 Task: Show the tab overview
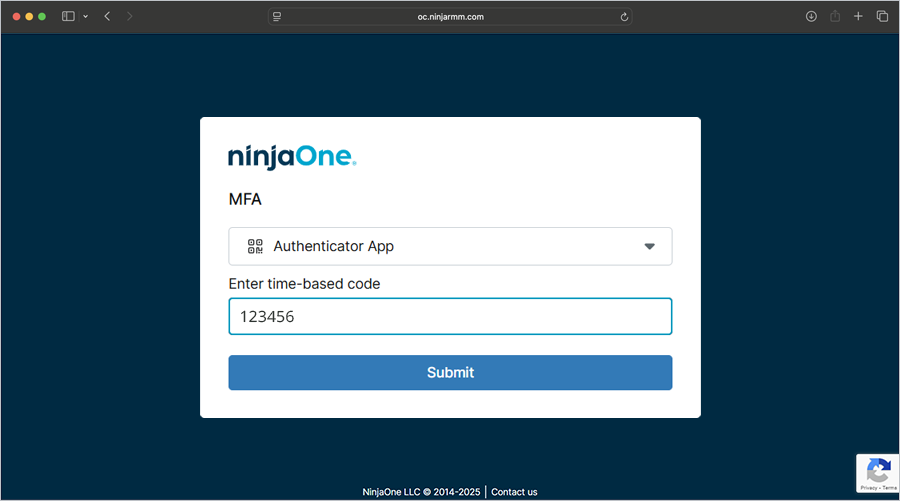point(882,17)
